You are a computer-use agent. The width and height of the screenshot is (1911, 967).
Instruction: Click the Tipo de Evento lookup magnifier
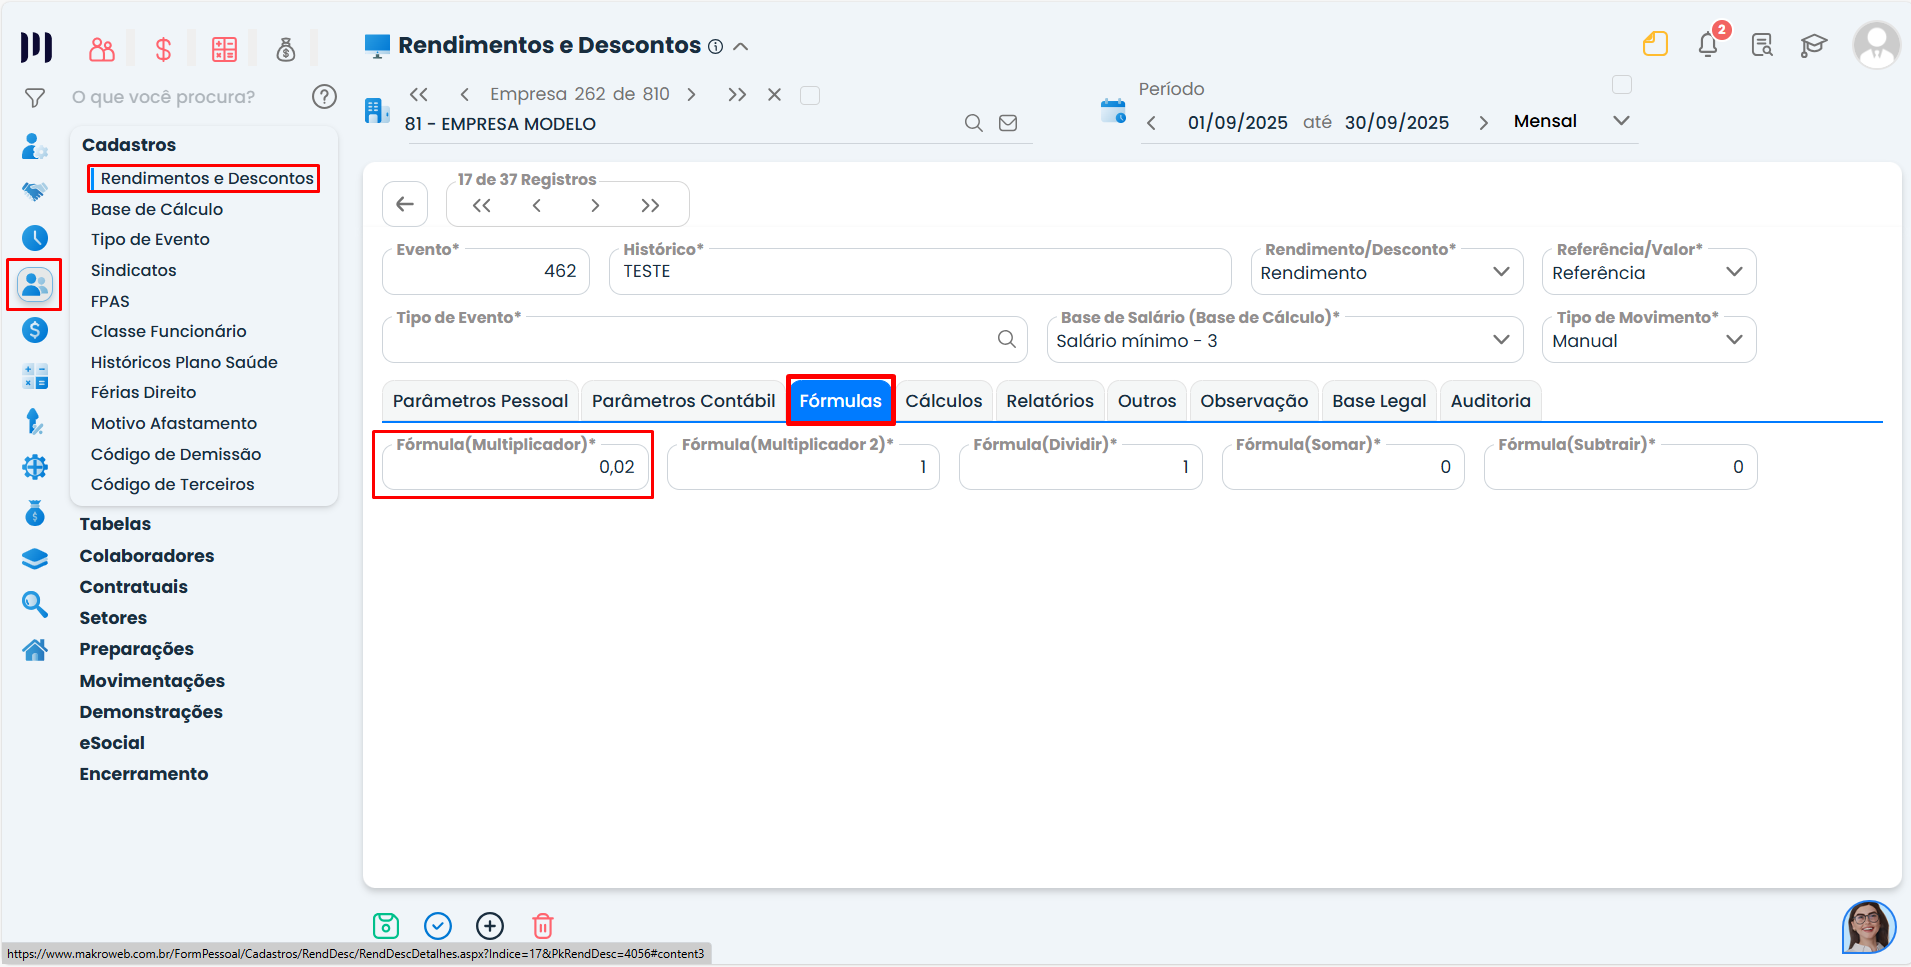1007,339
